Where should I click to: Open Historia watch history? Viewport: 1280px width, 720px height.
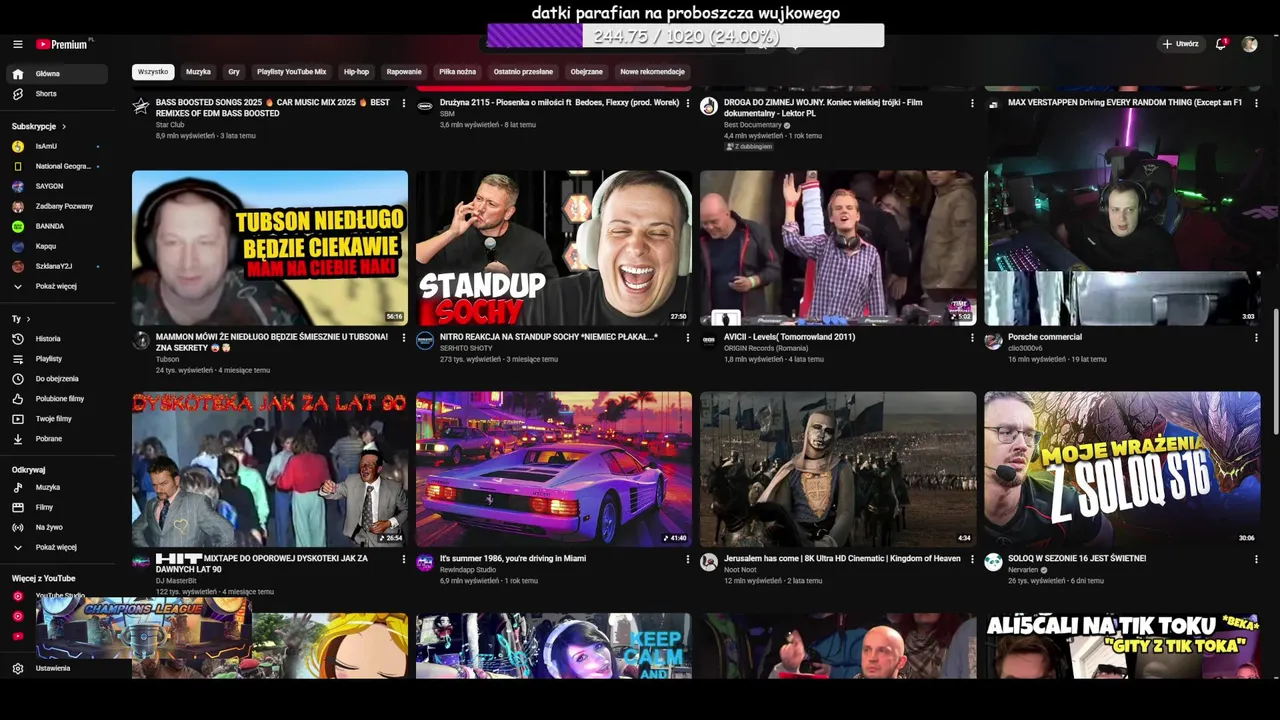(x=56, y=339)
